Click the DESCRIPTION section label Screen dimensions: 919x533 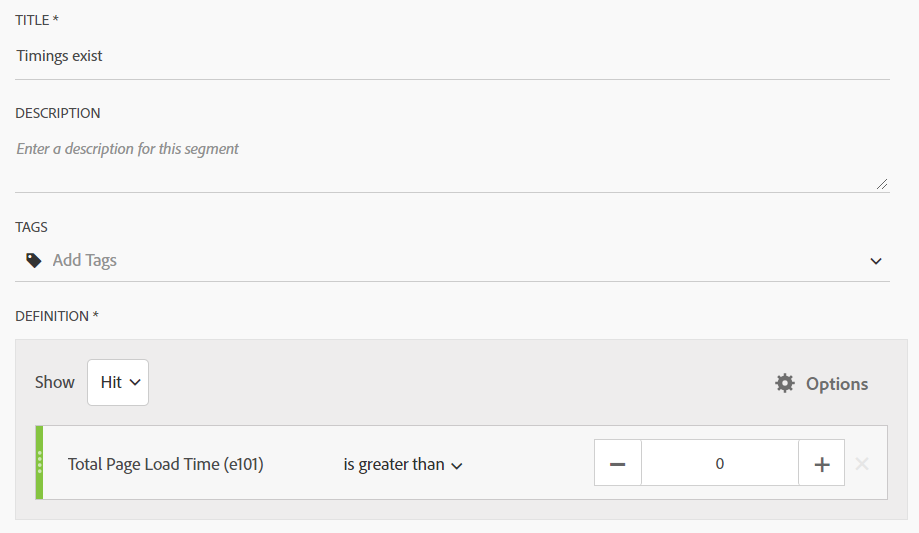point(58,113)
